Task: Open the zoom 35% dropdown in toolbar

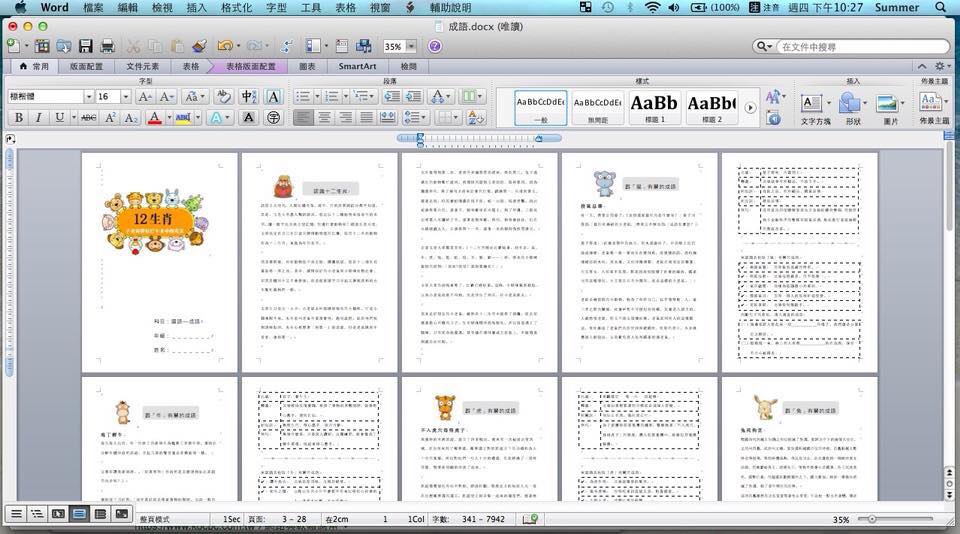Action: pos(411,47)
